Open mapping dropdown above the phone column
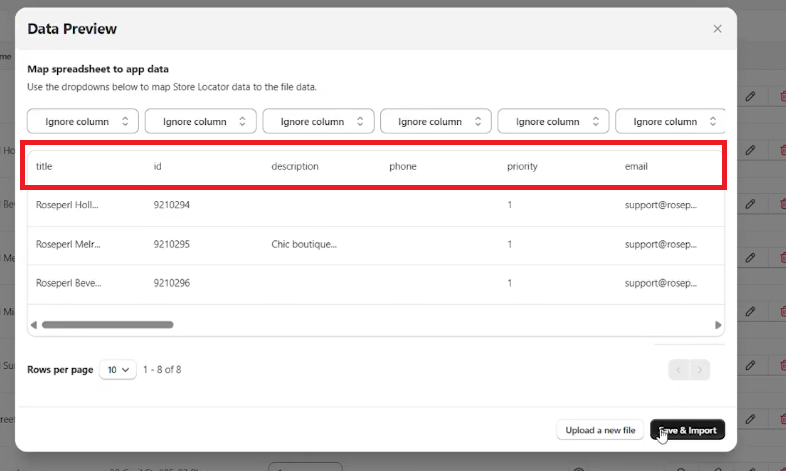 (436, 121)
